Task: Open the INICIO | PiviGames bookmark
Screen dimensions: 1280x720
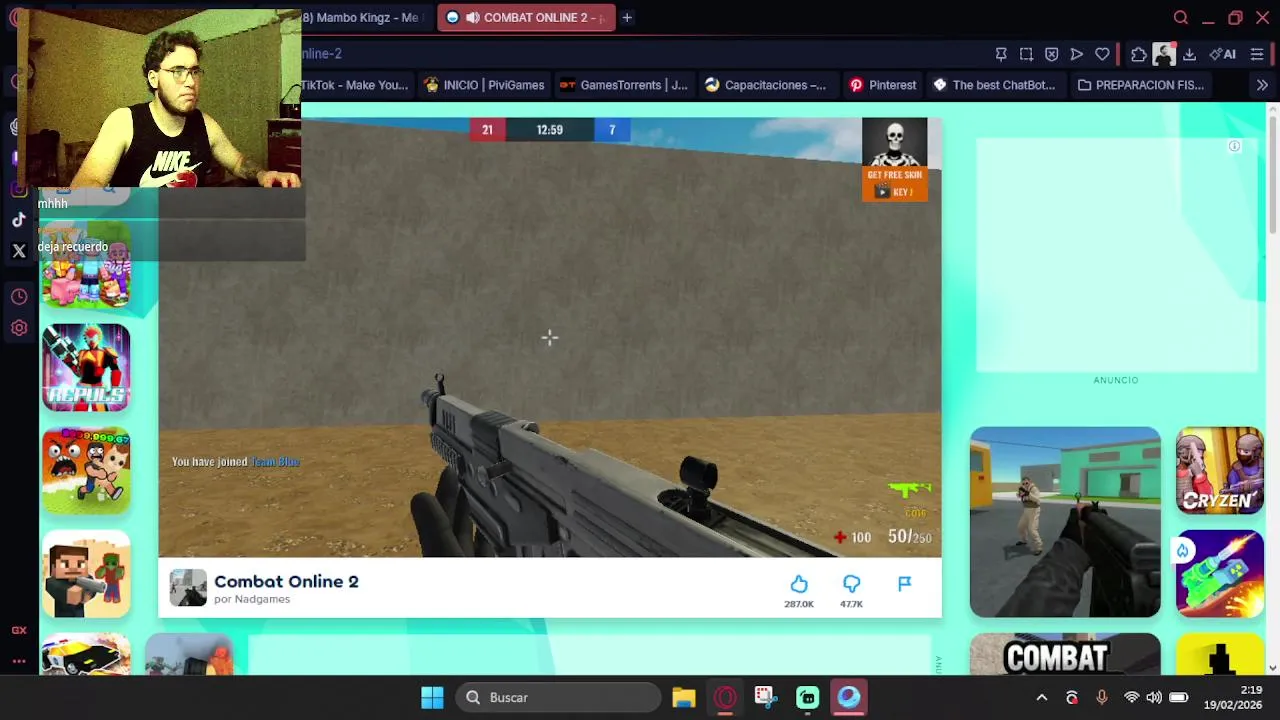Action: (485, 85)
